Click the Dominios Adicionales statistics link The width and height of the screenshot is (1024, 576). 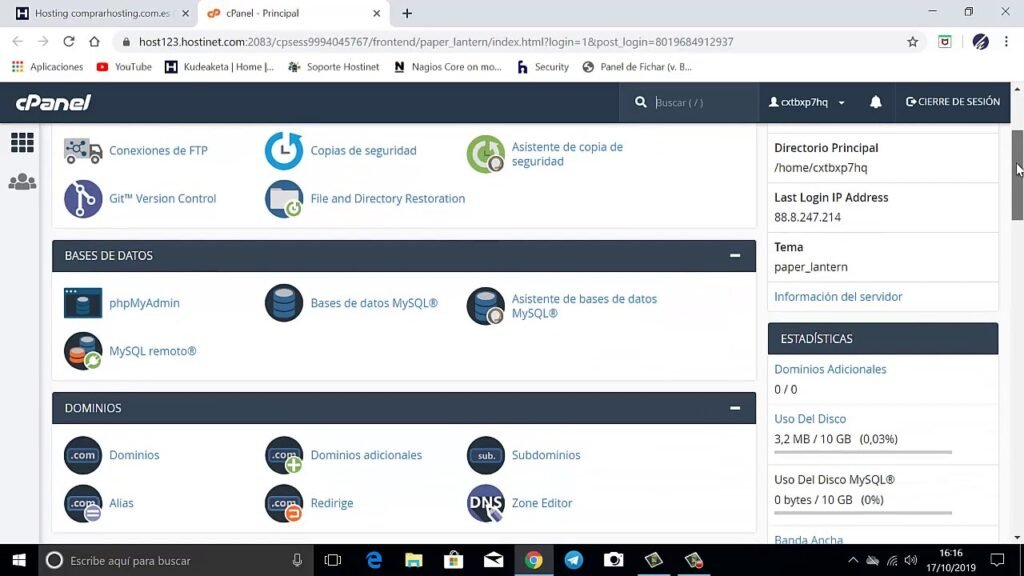coord(830,369)
